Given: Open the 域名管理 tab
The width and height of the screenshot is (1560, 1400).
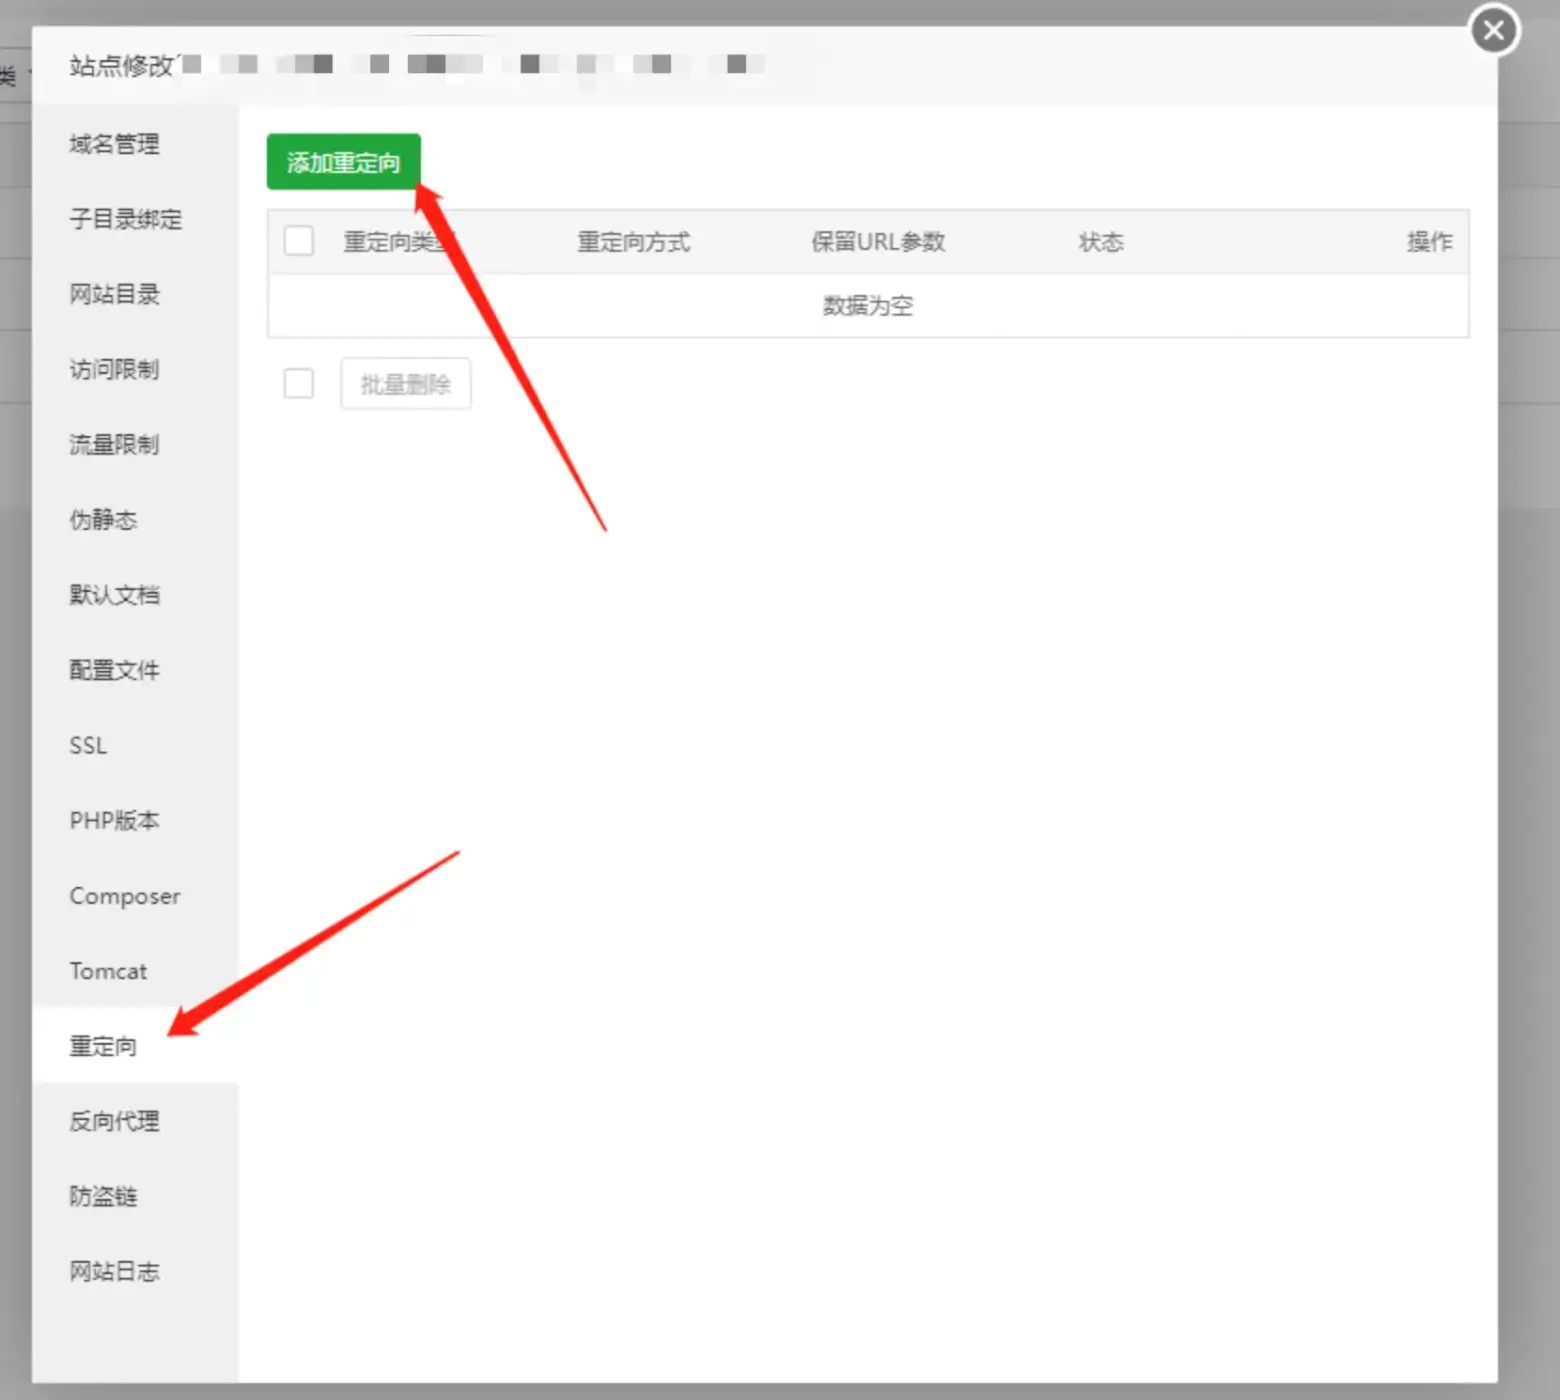Looking at the screenshot, I should 114,144.
